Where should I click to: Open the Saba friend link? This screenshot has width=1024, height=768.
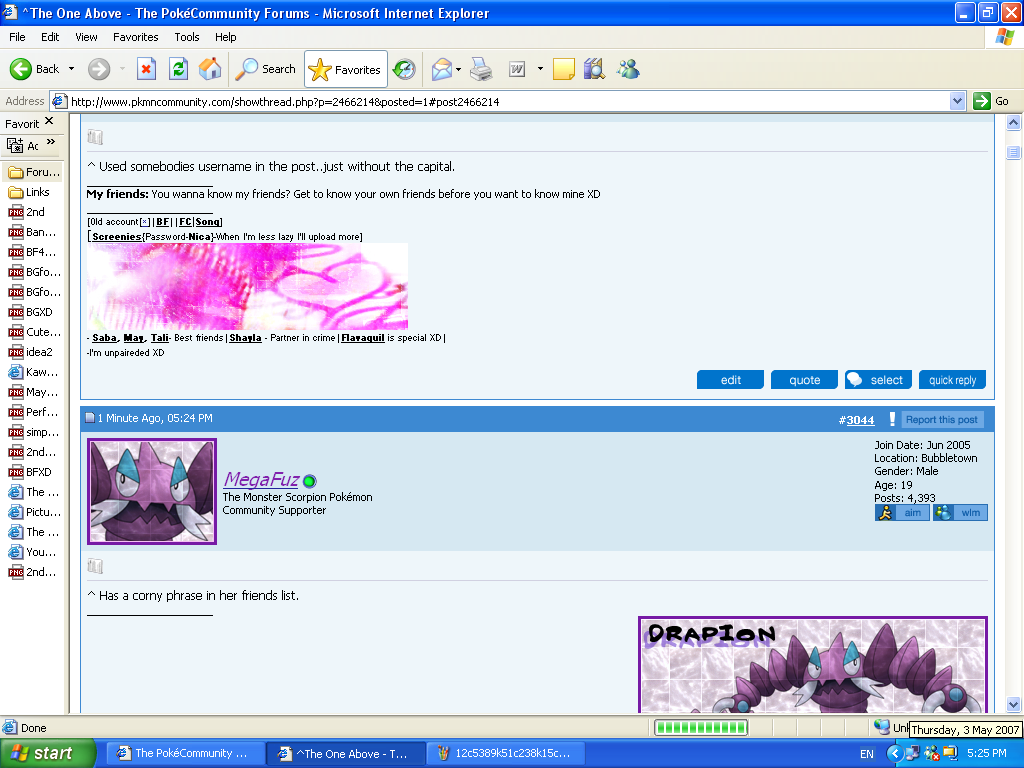coord(104,338)
